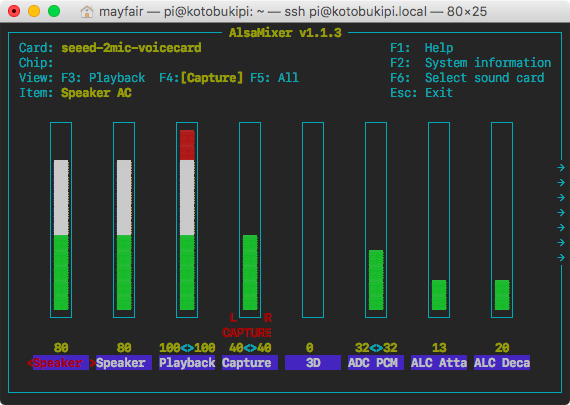Zoom the window with the green button

click(54, 11)
